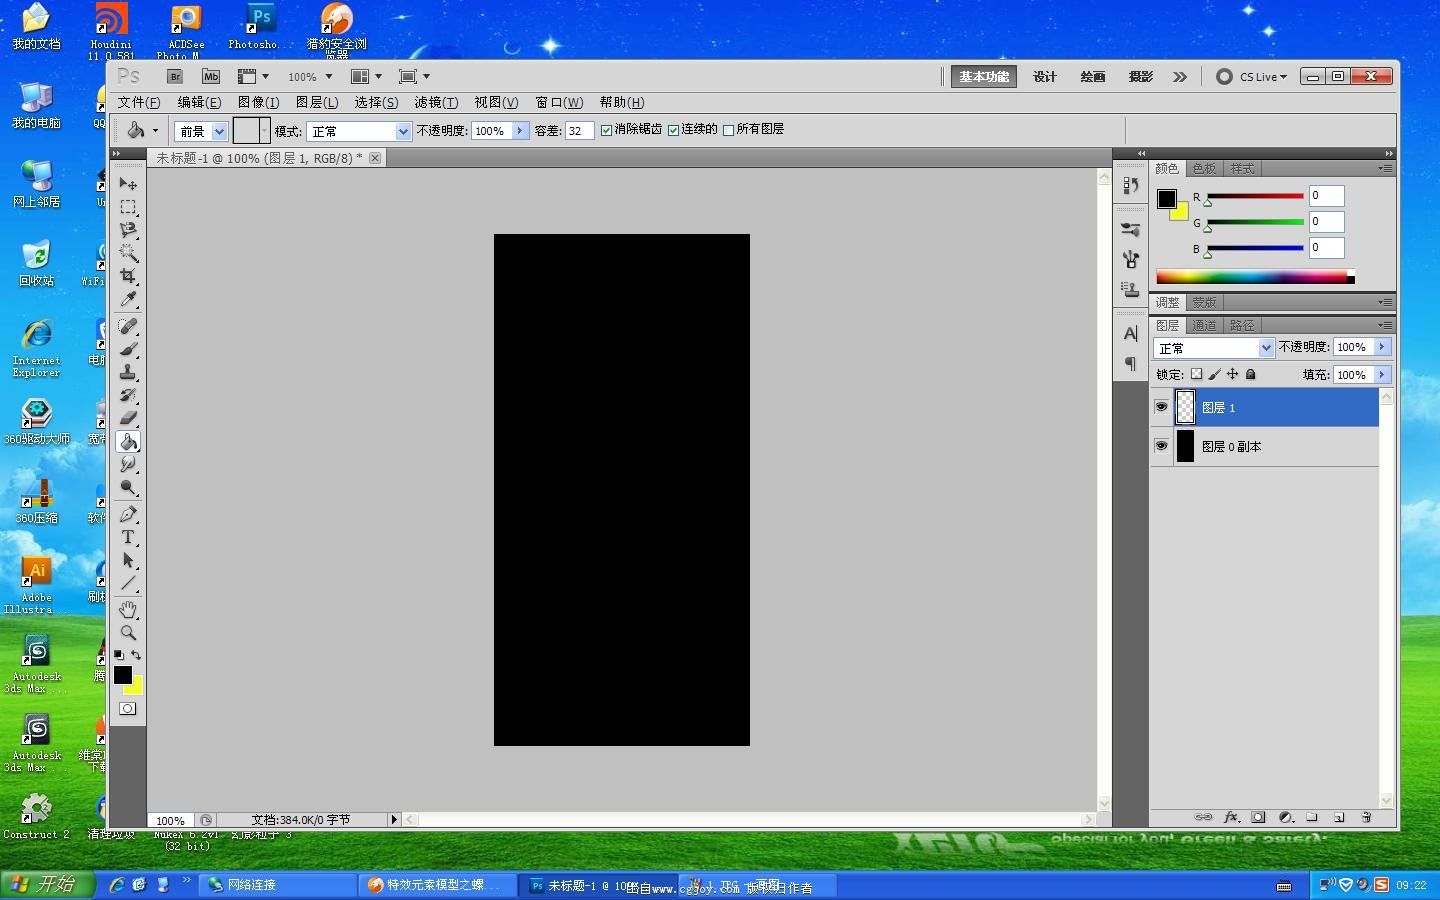Launch Adobe Bridge via Br icon

[175, 76]
